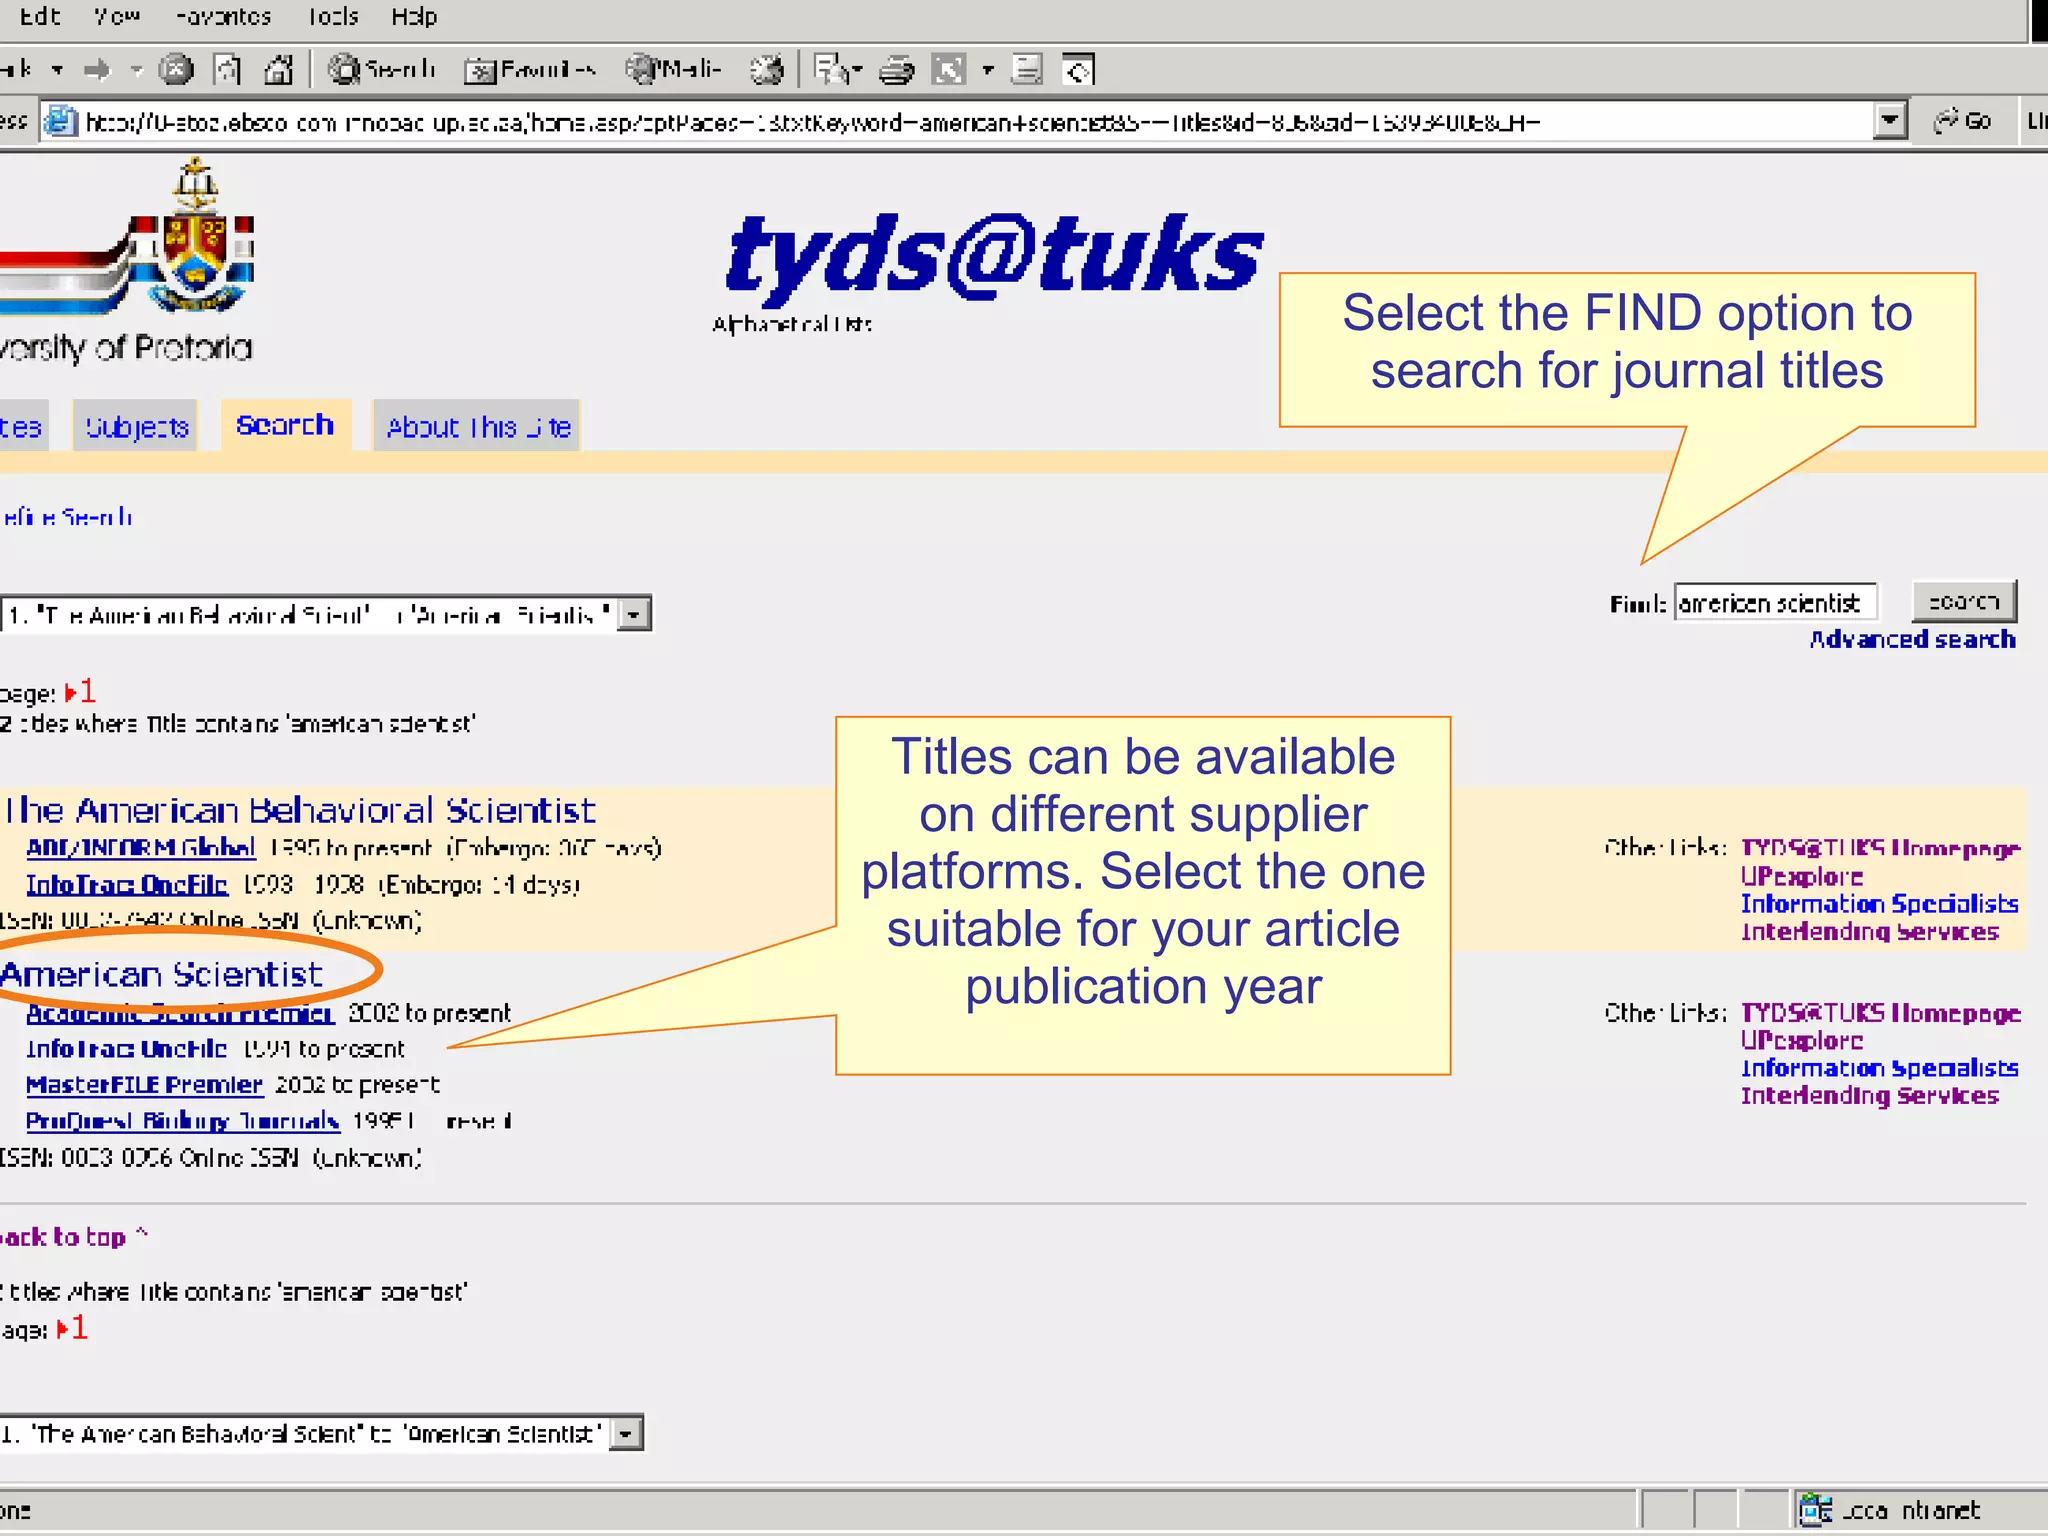The height and width of the screenshot is (1536, 2048).
Task: Open the Favorites menu
Action: [223, 16]
